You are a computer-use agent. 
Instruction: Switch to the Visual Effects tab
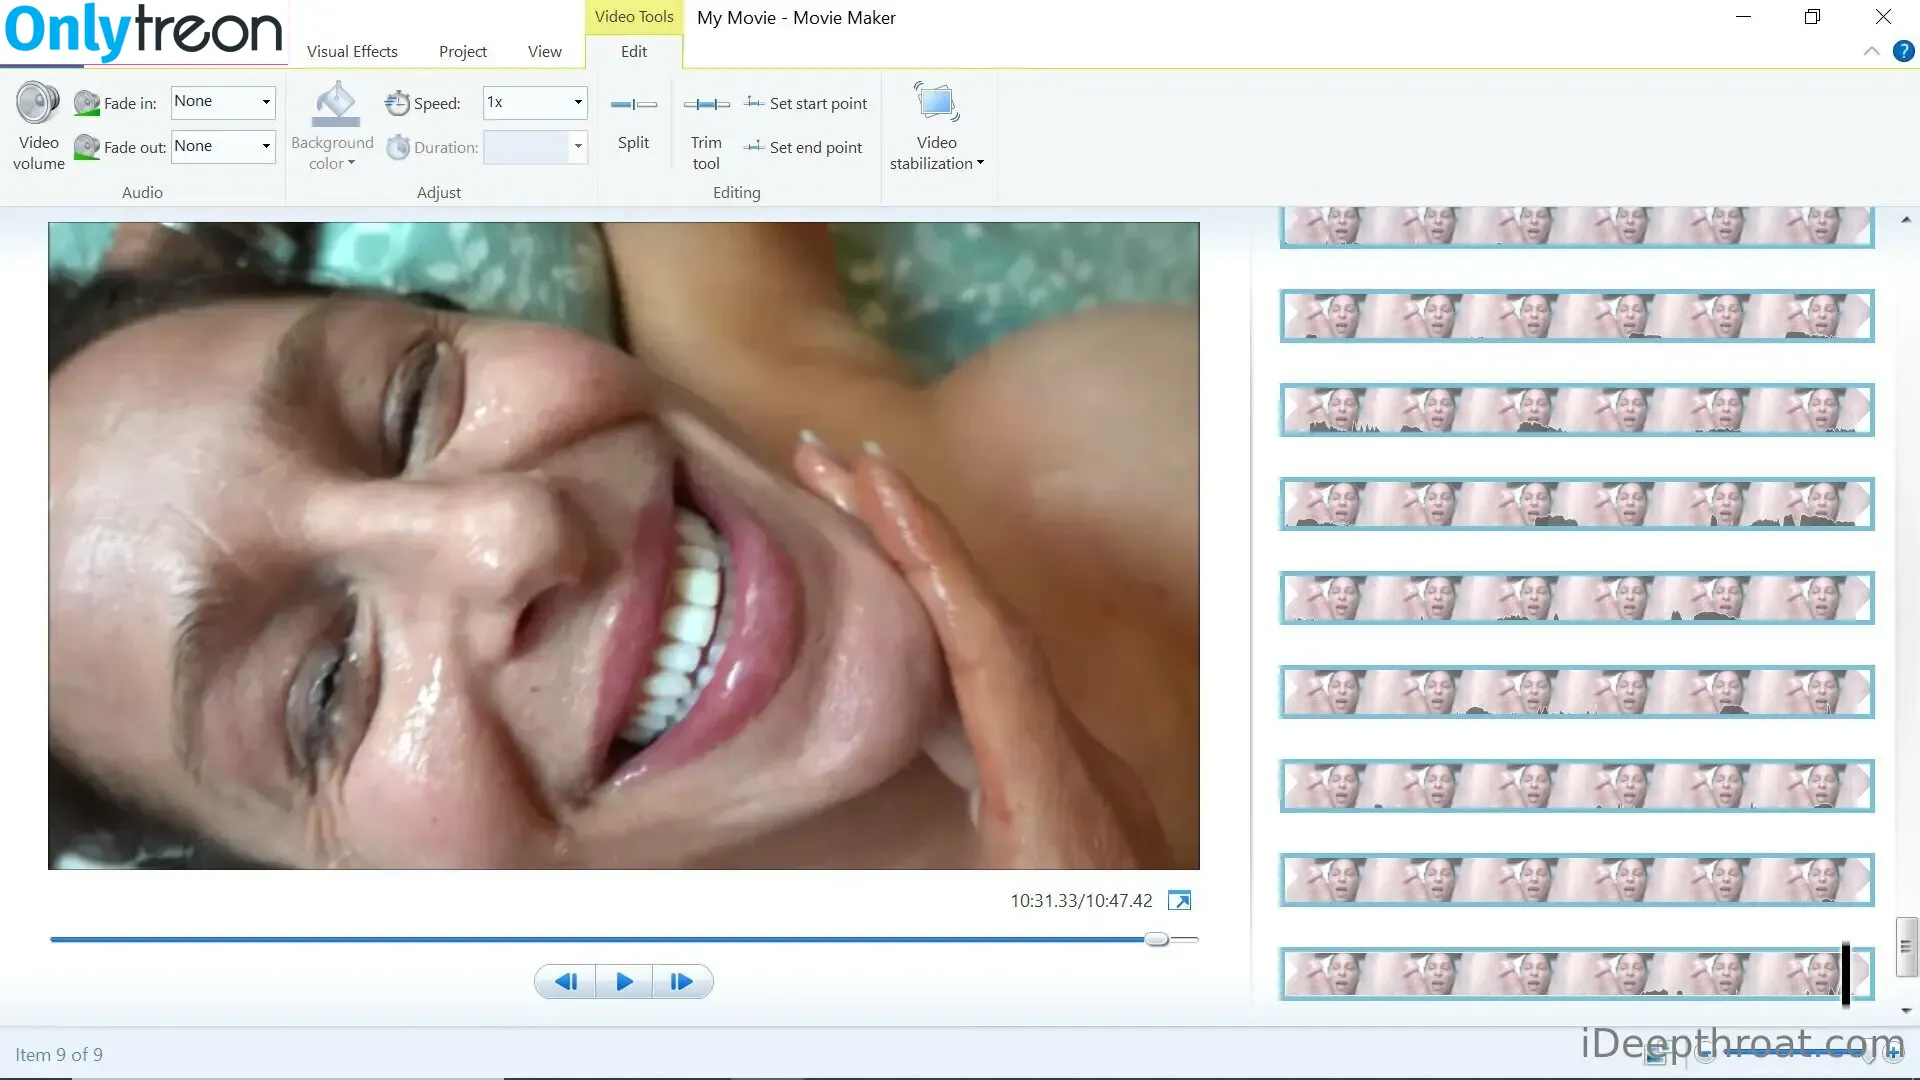tap(352, 51)
